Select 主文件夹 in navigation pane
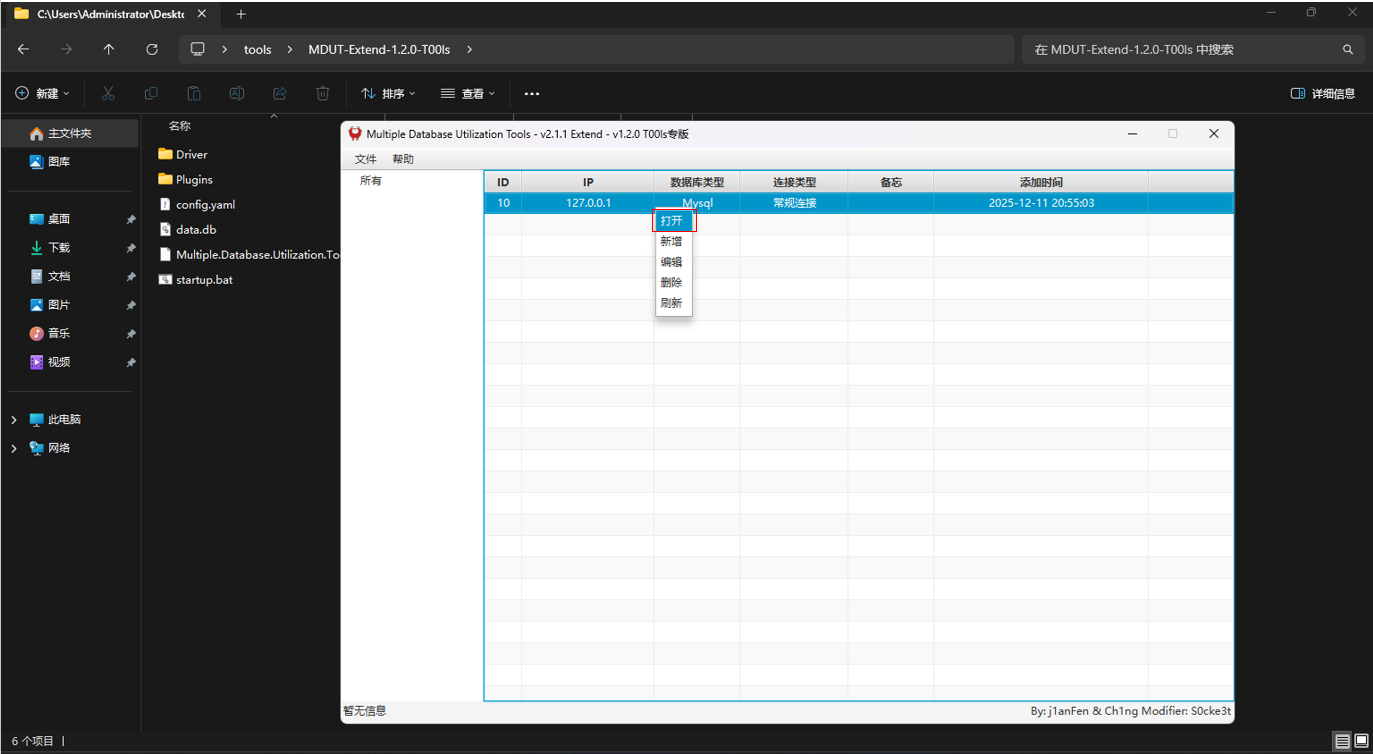The width and height of the screenshot is (1373, 754). click(70, 133)
